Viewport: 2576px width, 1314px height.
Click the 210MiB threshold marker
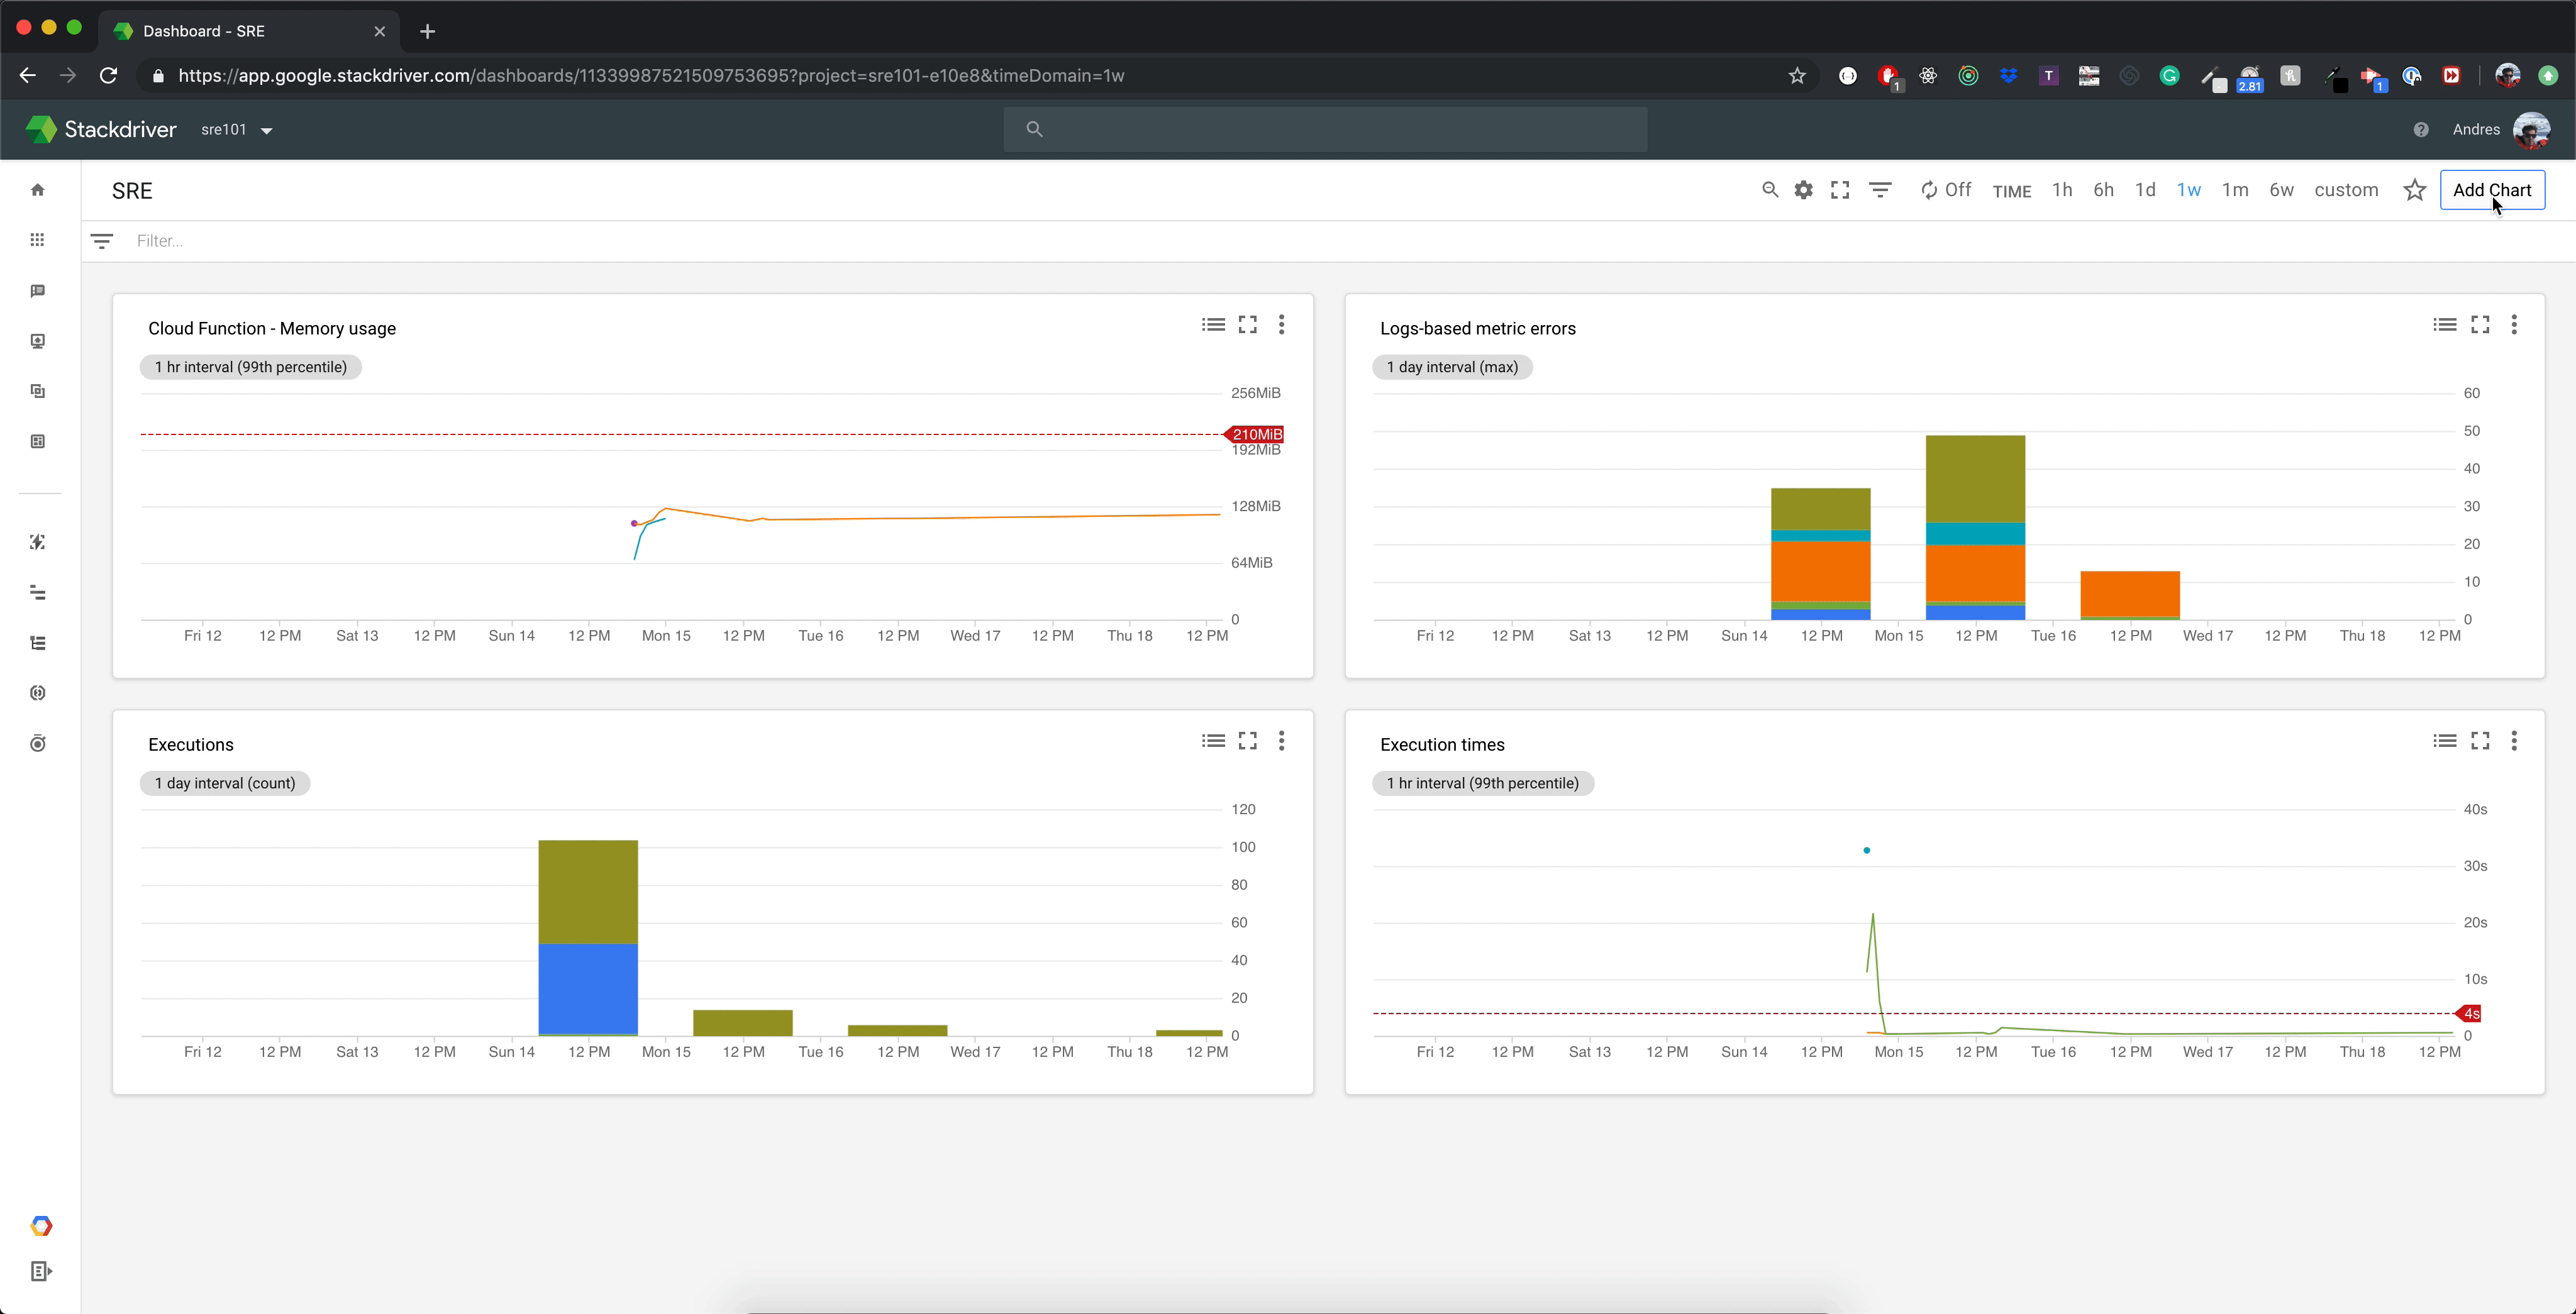pos(1256,434)
